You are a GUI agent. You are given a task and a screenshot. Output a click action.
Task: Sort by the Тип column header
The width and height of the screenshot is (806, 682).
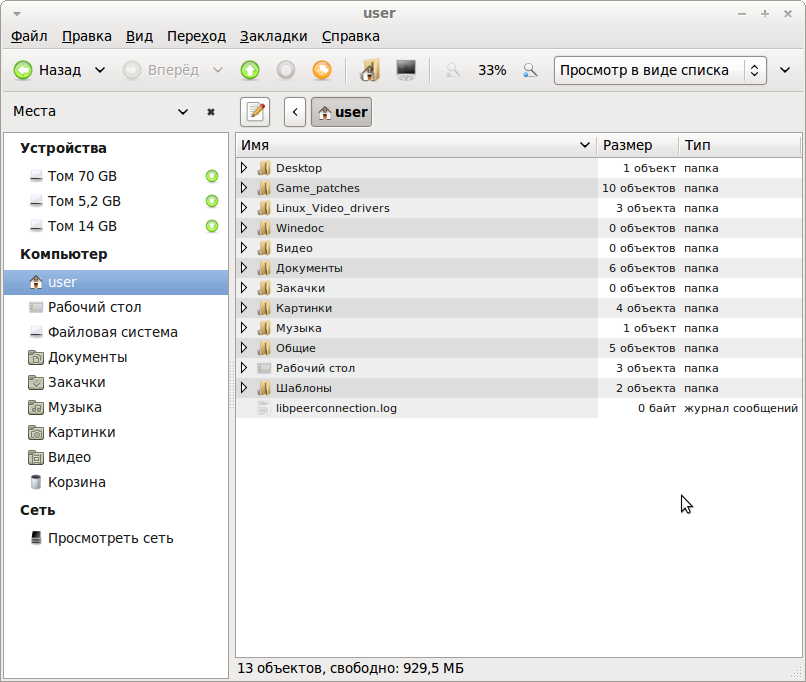740,145
